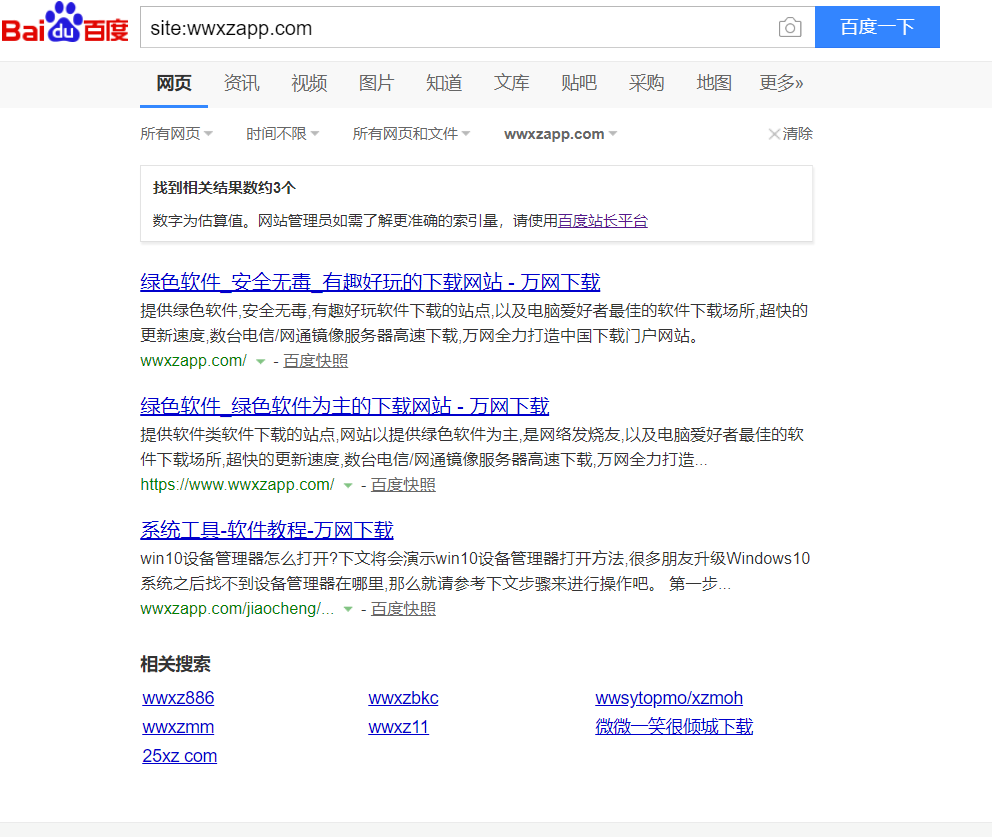Expand arrow beside wwxzapp.com/jiaocheng/ URL
992x837 pixels.
point(347,609)
